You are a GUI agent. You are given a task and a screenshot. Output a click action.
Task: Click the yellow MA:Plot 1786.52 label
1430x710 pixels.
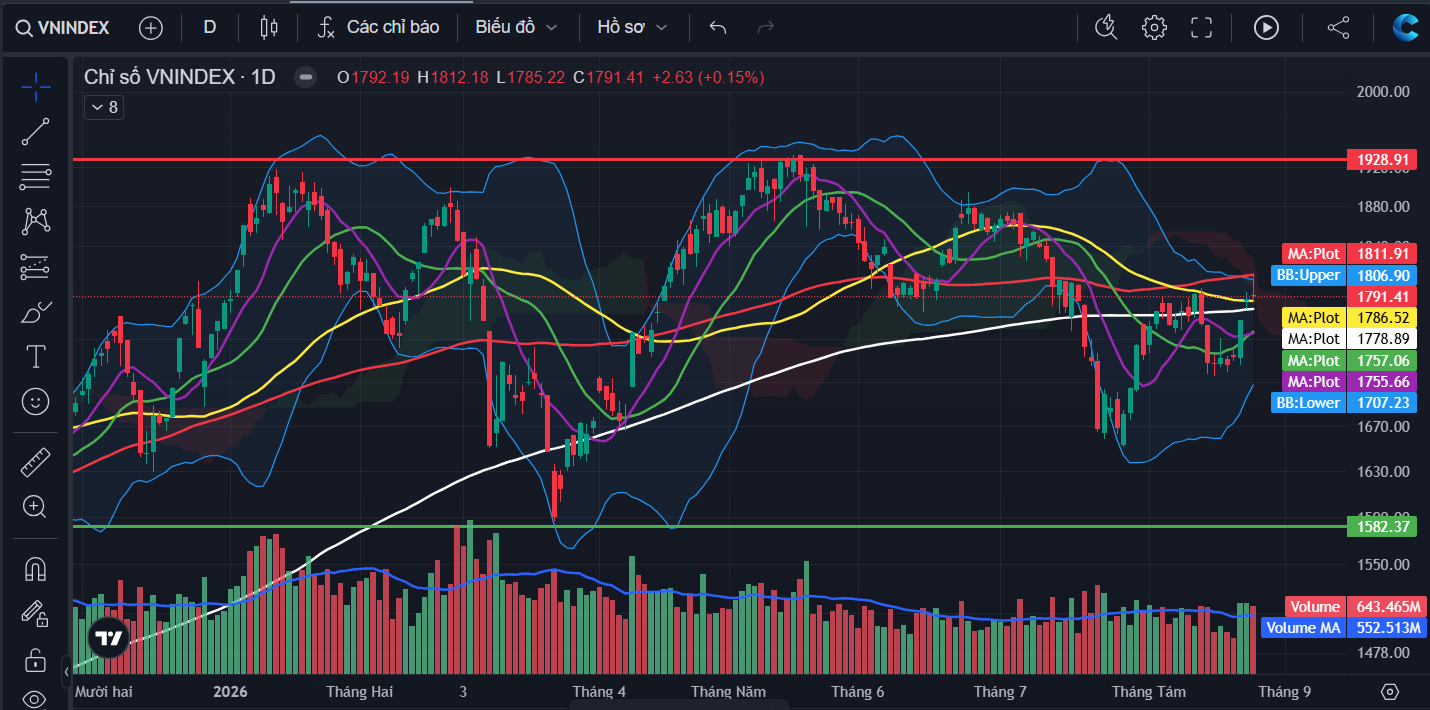[x=1349, y=317]
